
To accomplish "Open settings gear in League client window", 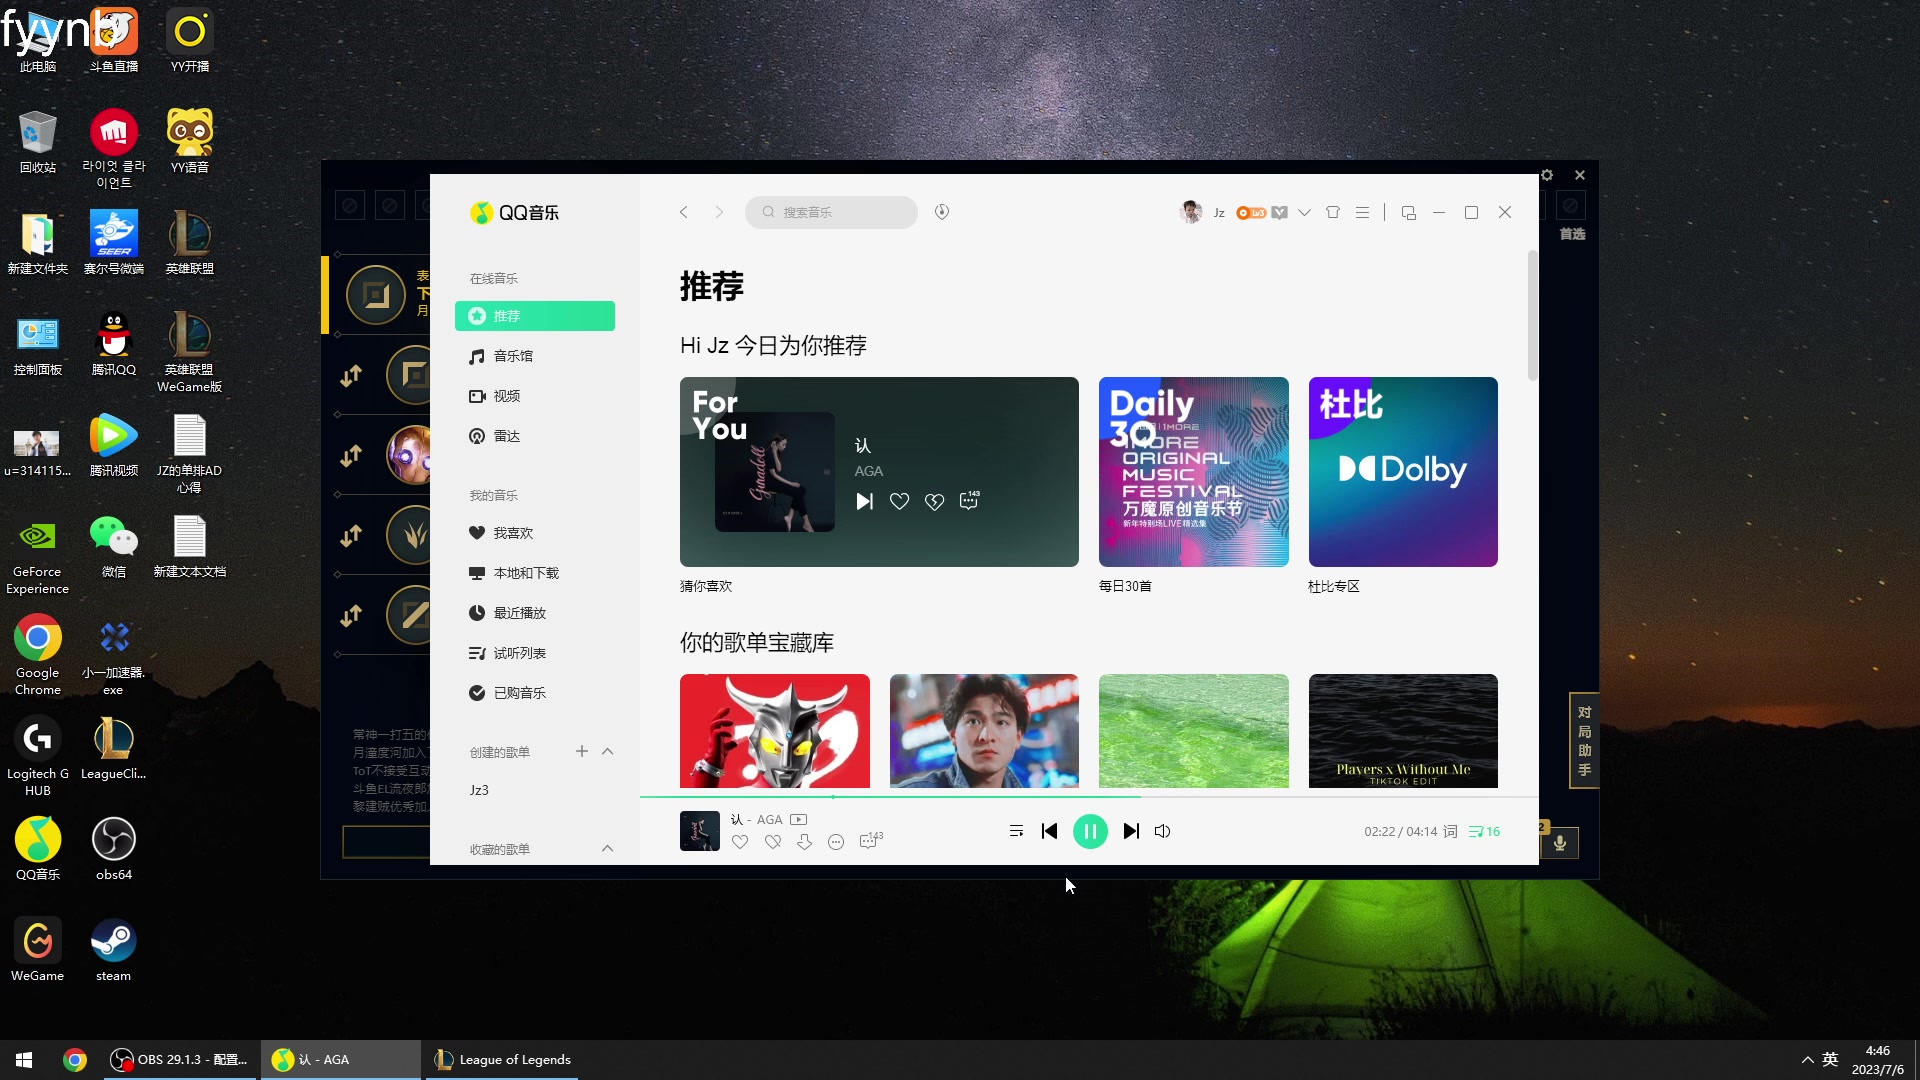I will (x=1547, y=175).
